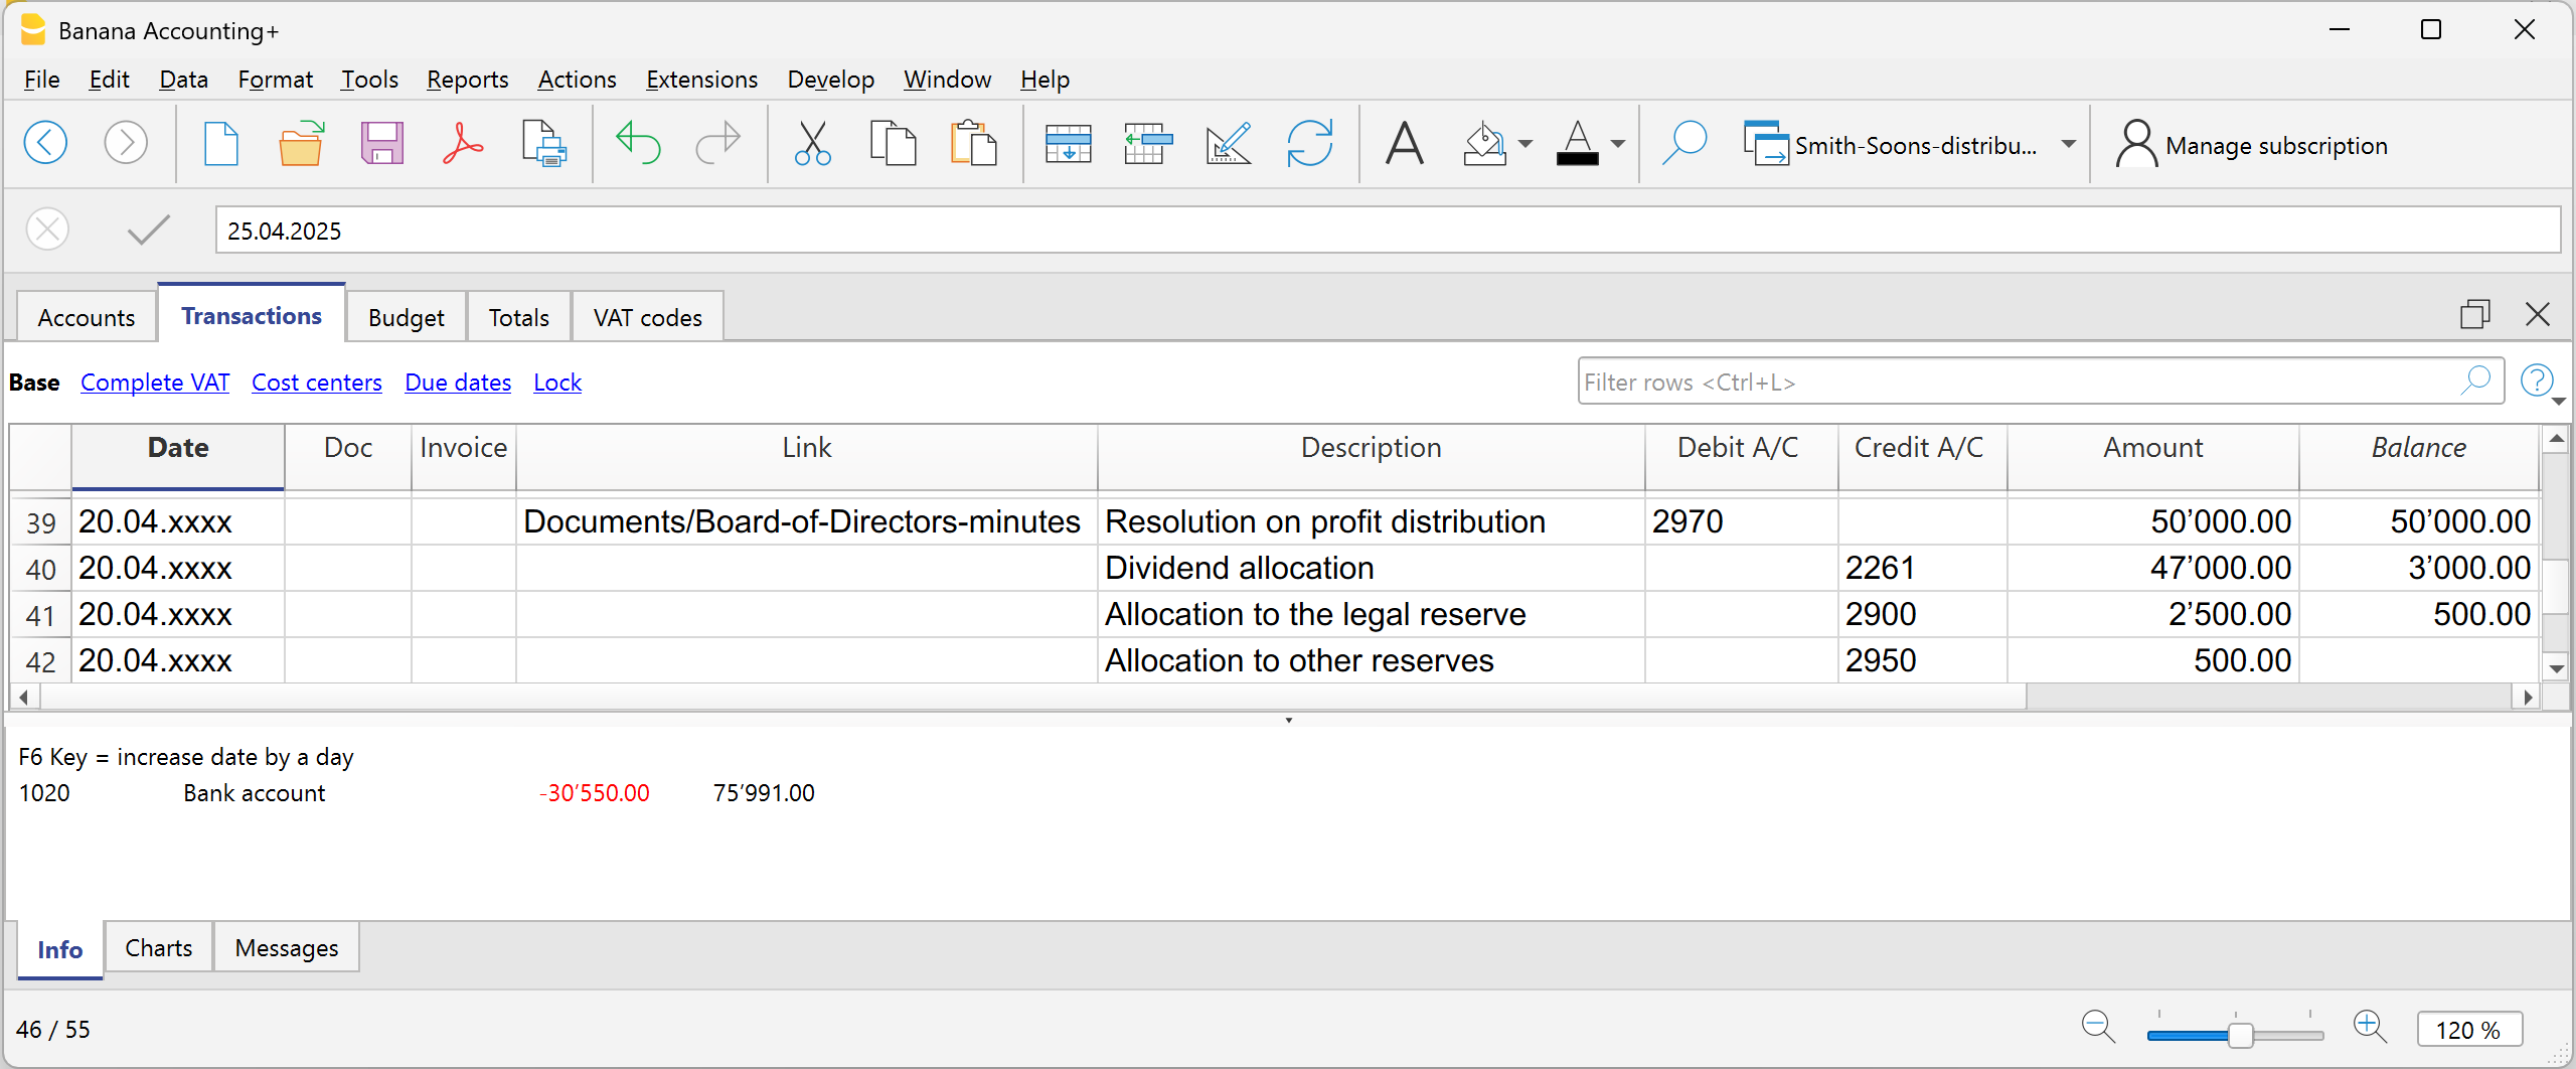This screenshot has height=1069, width=2576.
Task: Switch to the VAT codes tab
Action: (x=647, y=316)
